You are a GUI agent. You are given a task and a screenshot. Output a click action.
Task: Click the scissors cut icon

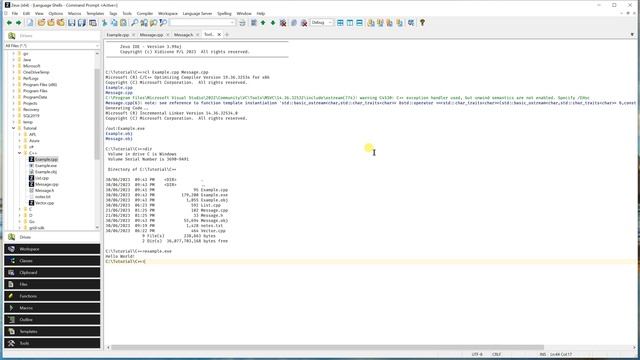(104, 23)
